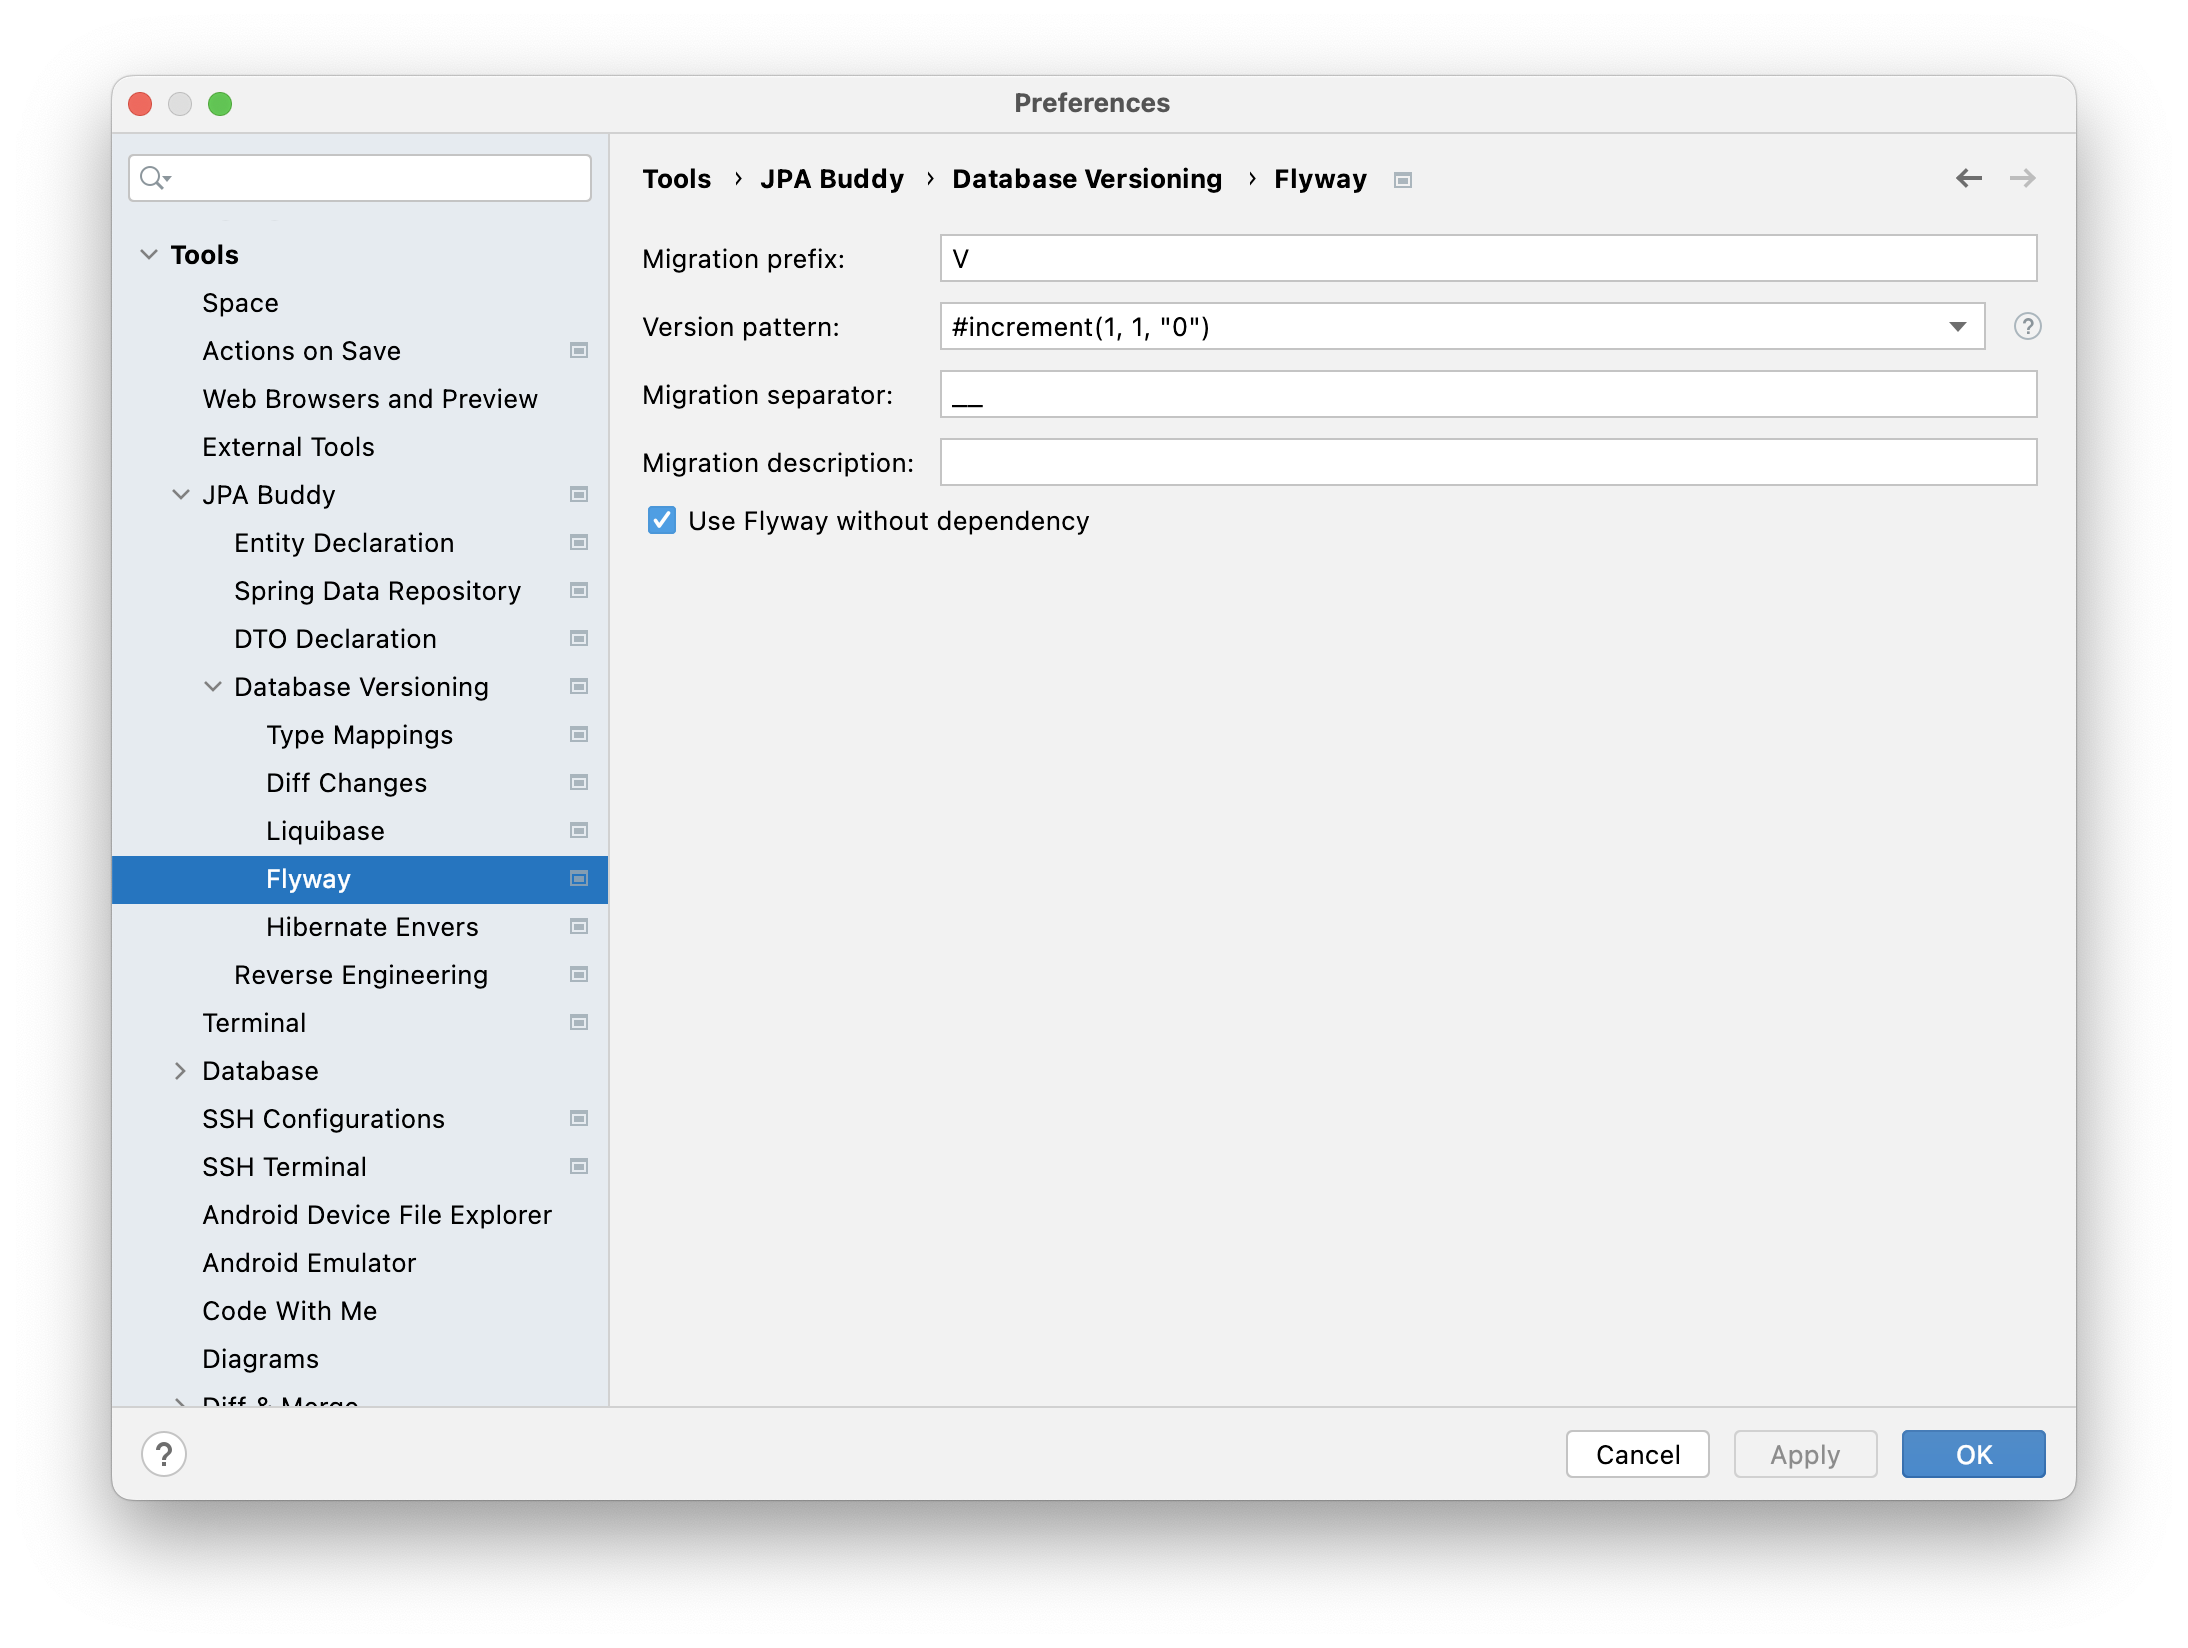Select Space in the settings tree
Viewport: 2188px width, 1648px height.
[x=360, y=302]
